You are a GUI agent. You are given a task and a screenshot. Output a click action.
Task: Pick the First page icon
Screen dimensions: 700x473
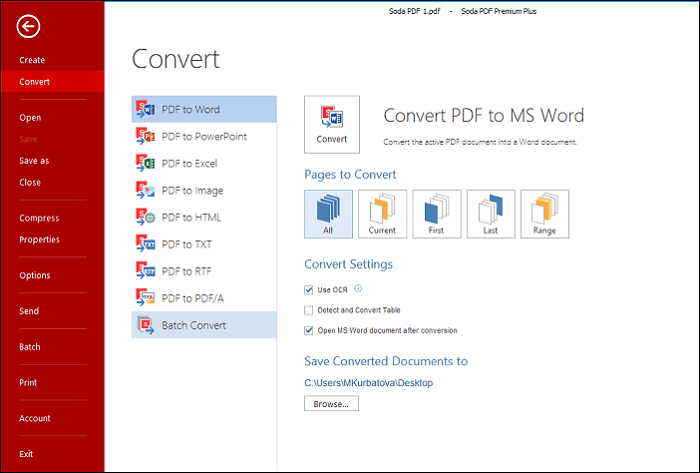click(x=436, y=213)
